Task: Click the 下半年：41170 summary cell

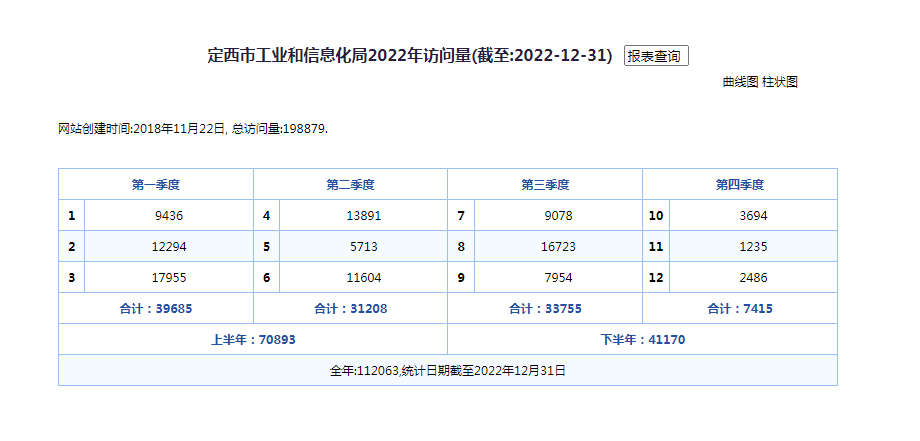Action: pyautogui.click(x=642, y=339)
